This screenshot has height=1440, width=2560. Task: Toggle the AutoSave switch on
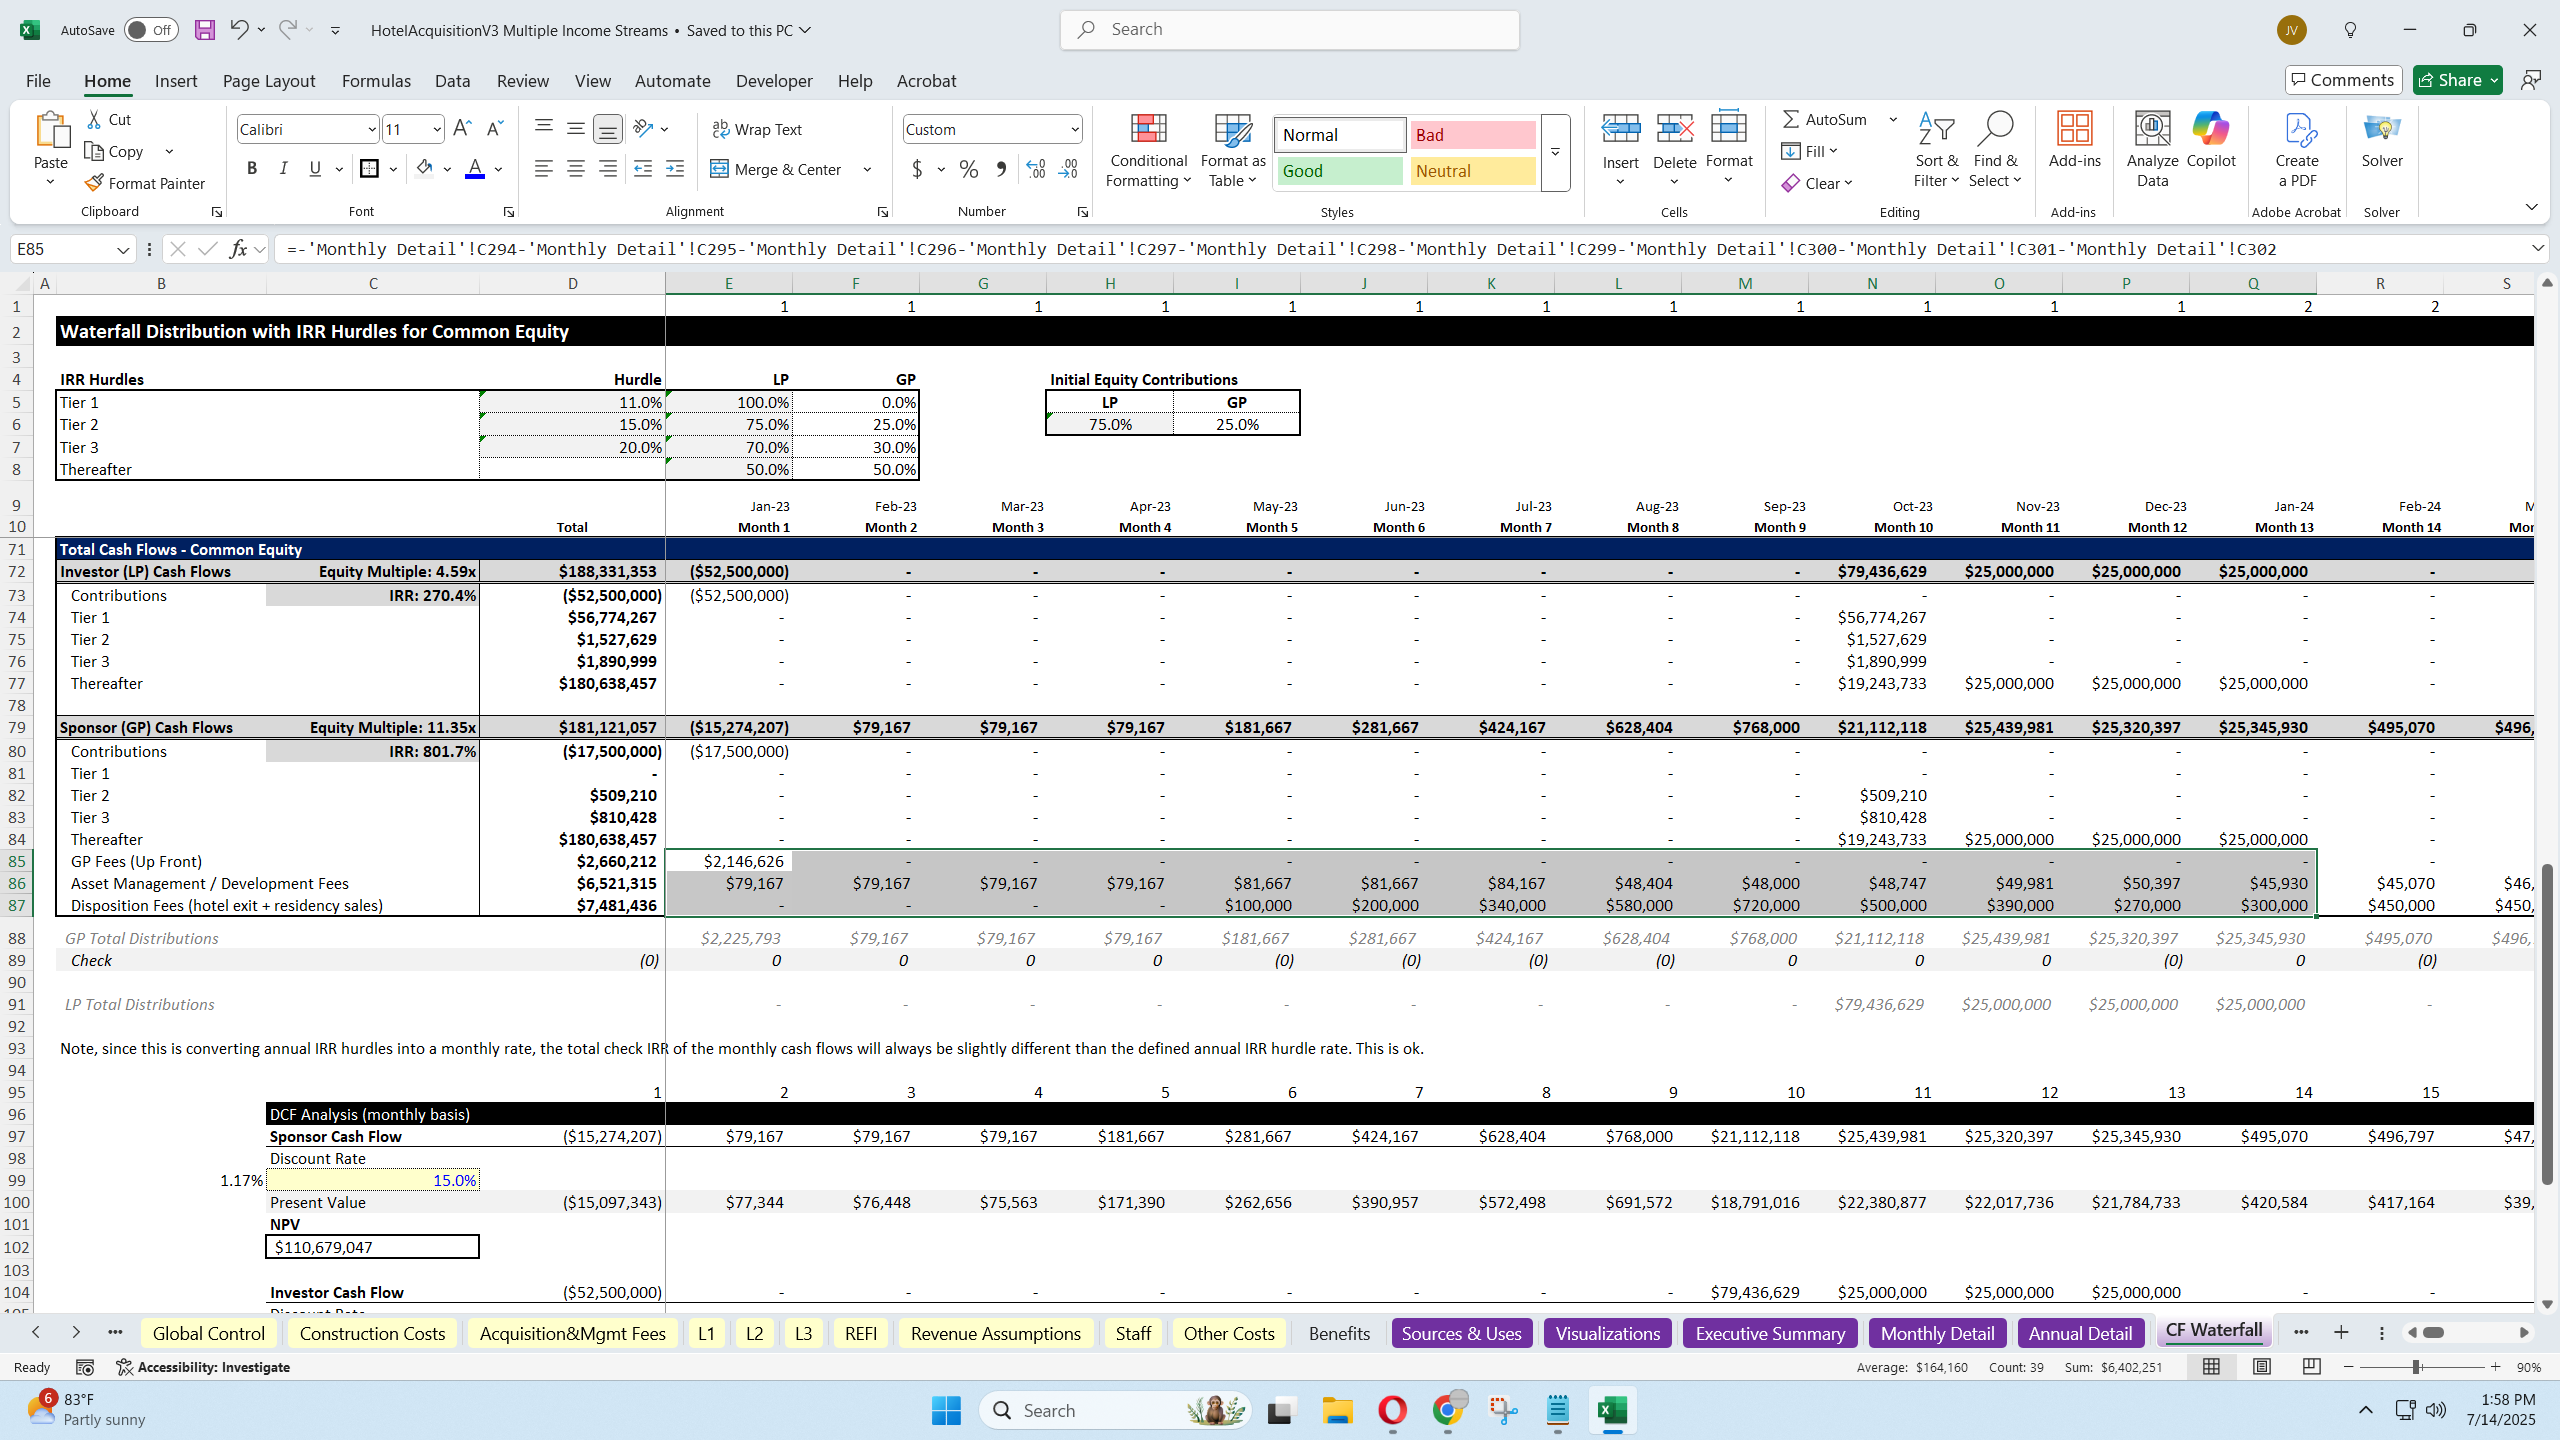click(x=150, y=30)
